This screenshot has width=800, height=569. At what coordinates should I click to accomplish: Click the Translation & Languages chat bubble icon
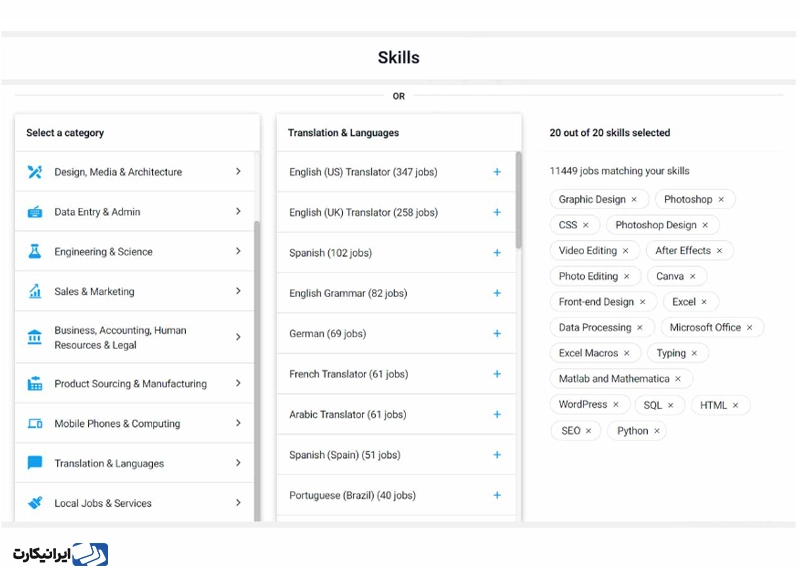coord(35,463)
